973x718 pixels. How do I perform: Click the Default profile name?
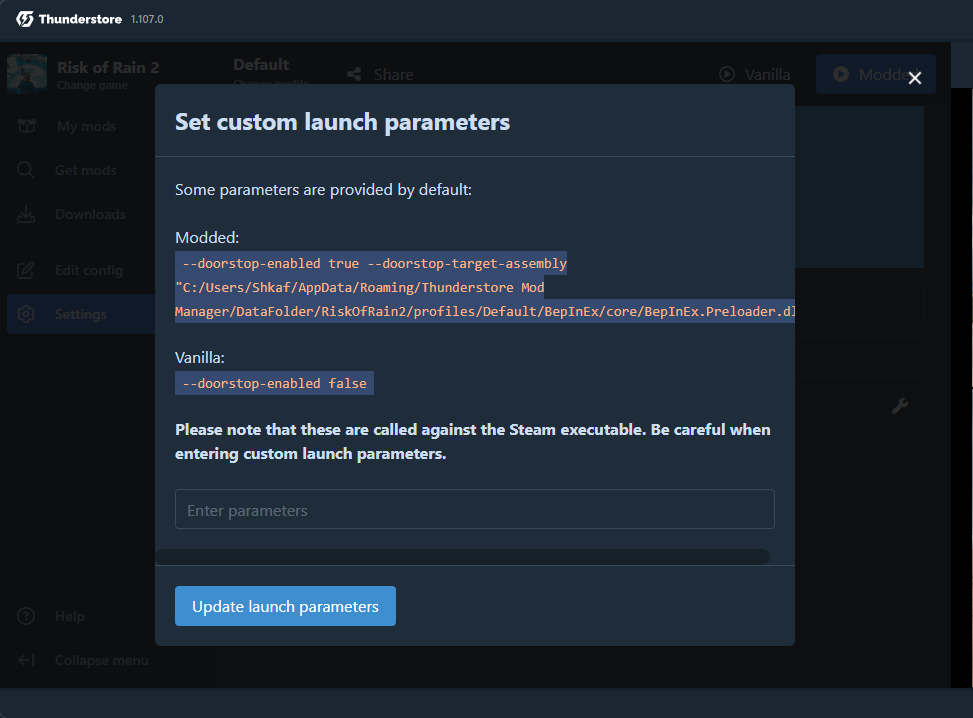coord(261,65)
